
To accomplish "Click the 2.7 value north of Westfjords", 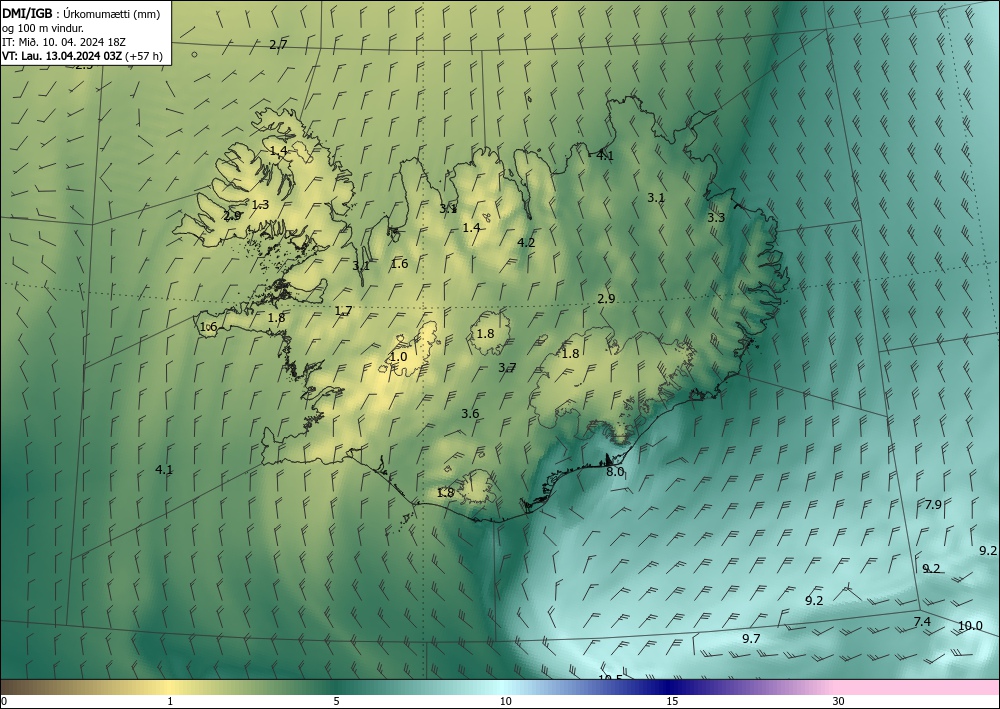I will pos(279,45).
